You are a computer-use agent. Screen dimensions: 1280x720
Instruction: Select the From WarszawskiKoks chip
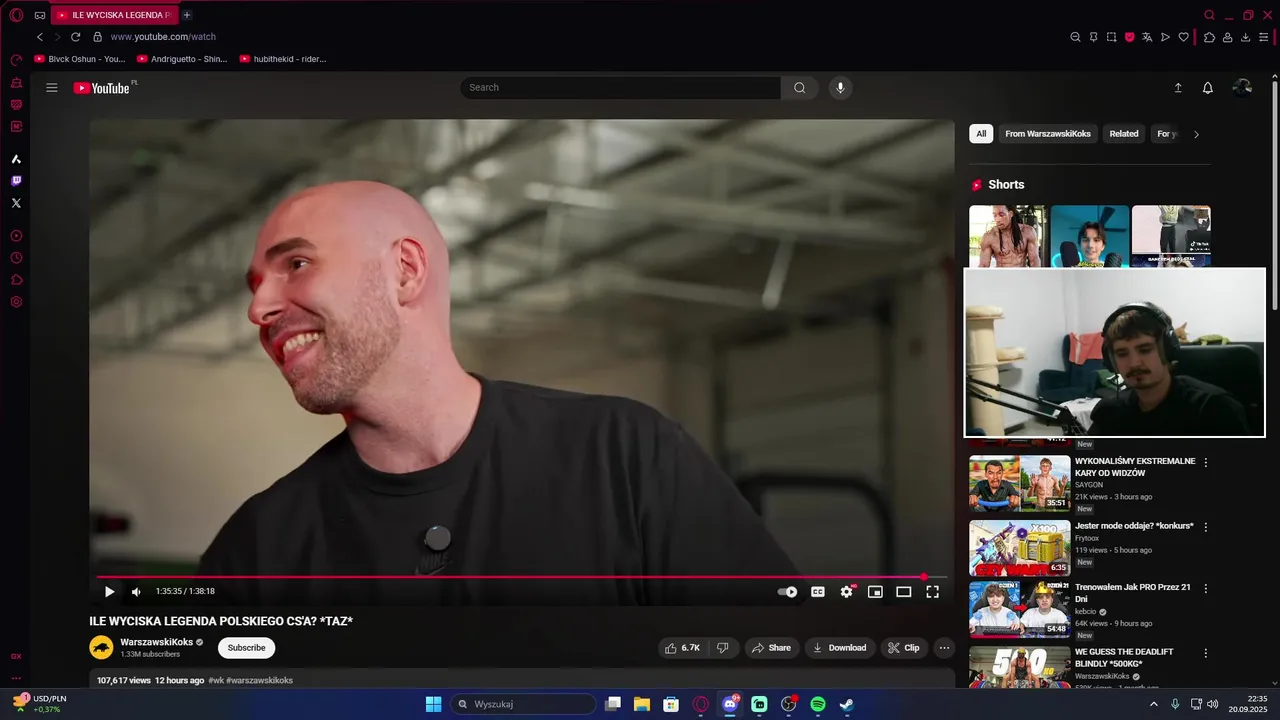click(x=1048, y=134)
